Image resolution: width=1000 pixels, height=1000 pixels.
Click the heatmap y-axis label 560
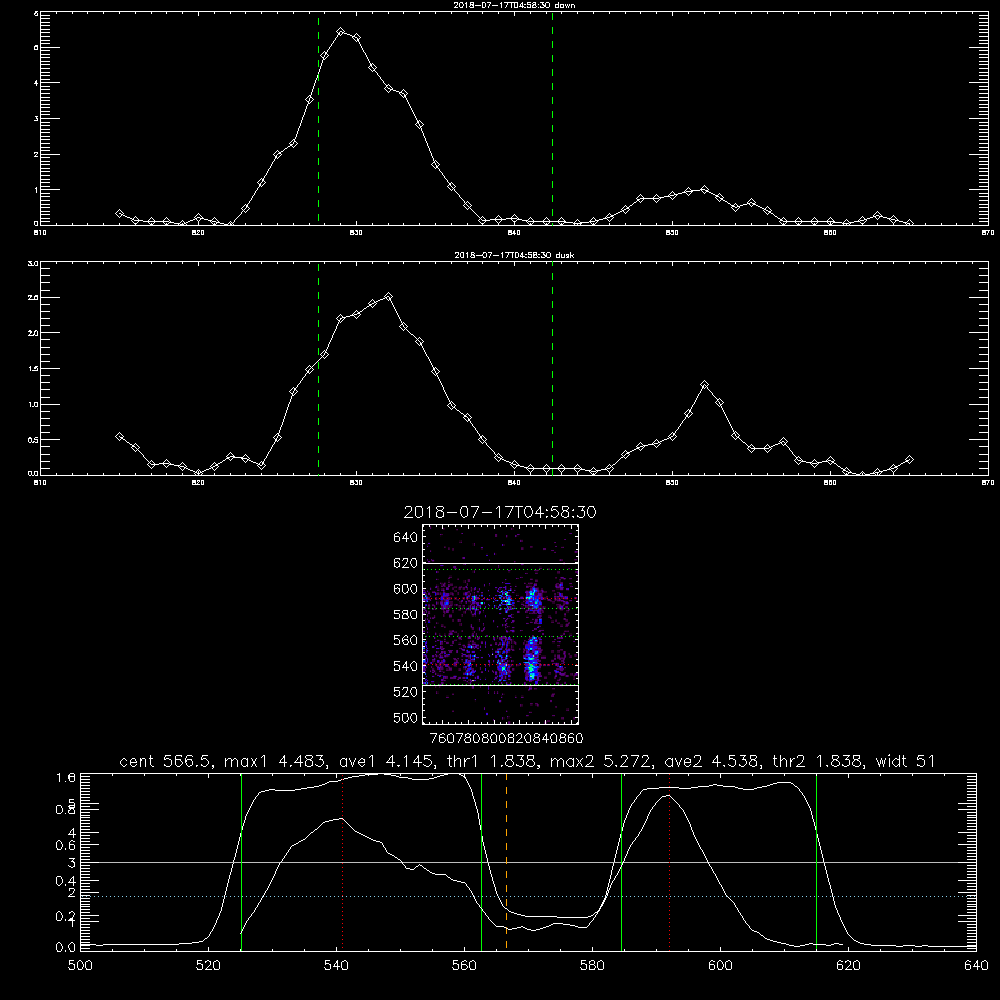tap(405, 640)
